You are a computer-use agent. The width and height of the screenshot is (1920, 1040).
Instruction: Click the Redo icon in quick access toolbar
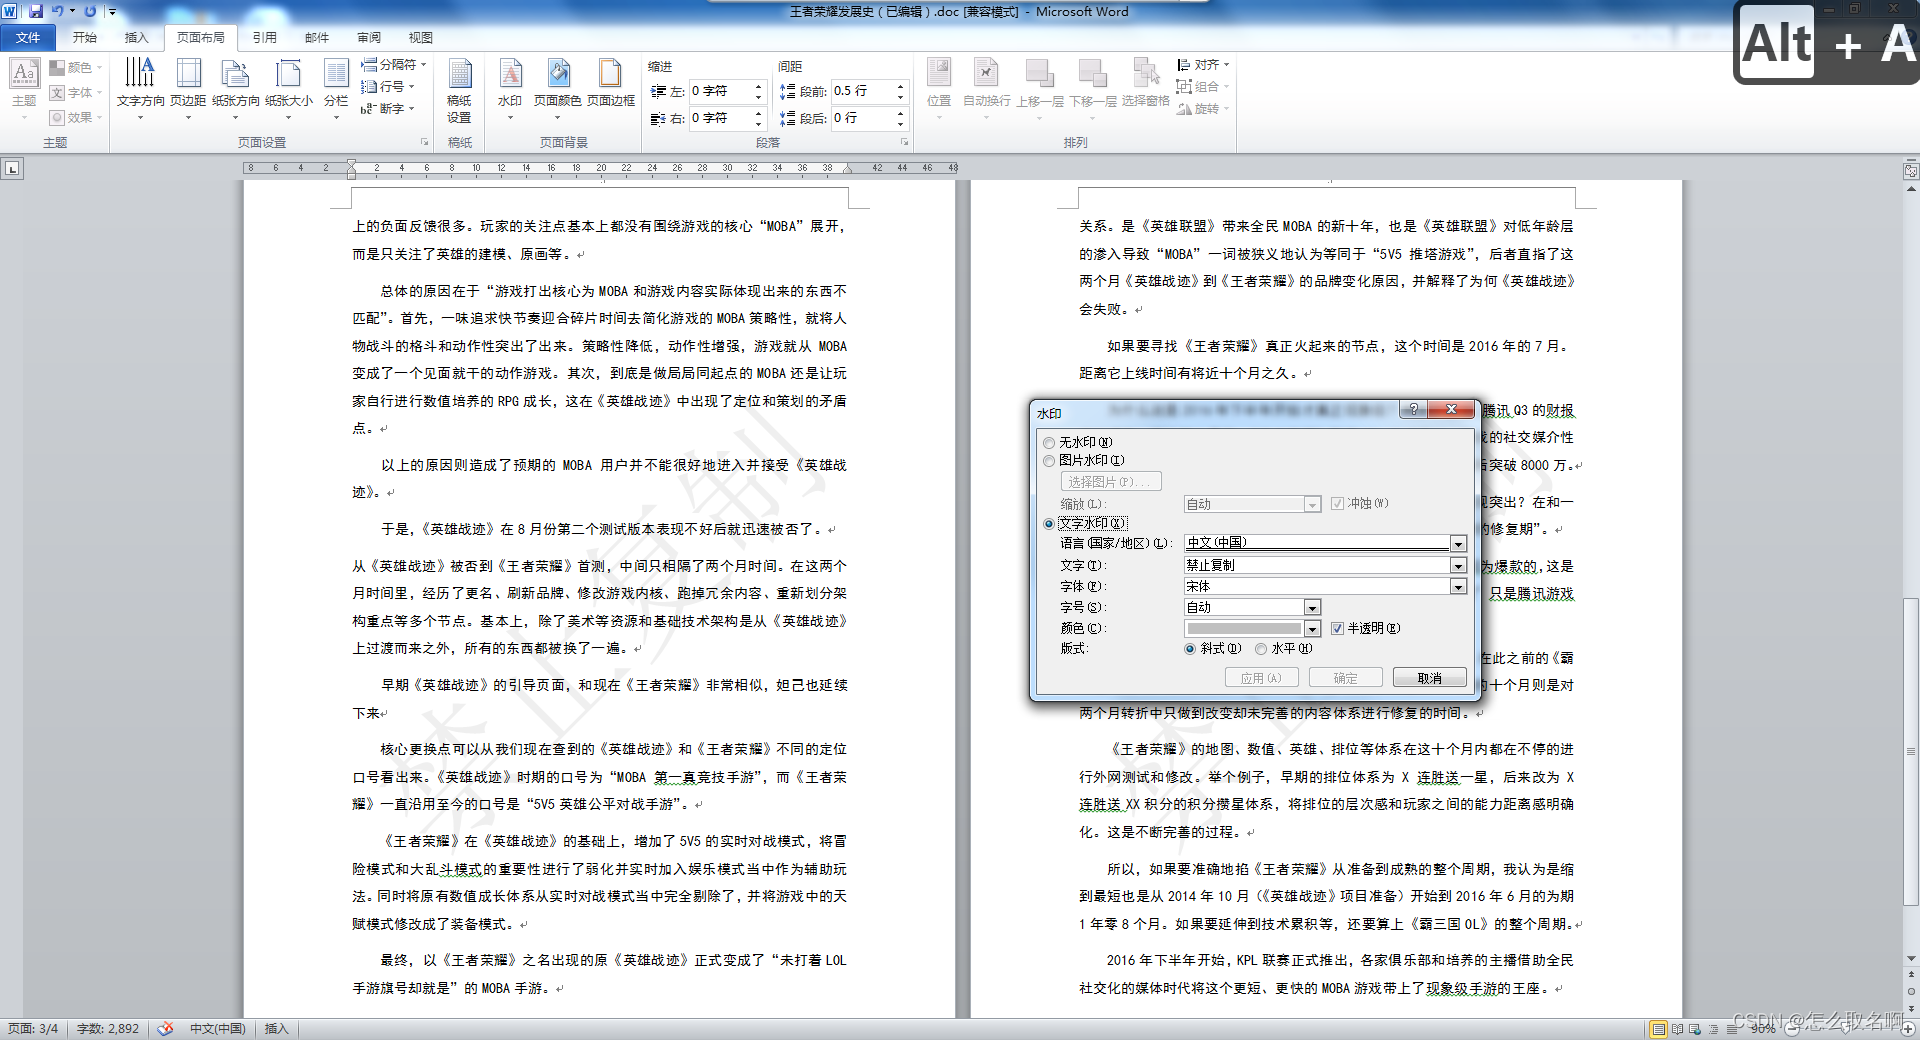pos(90,11)
